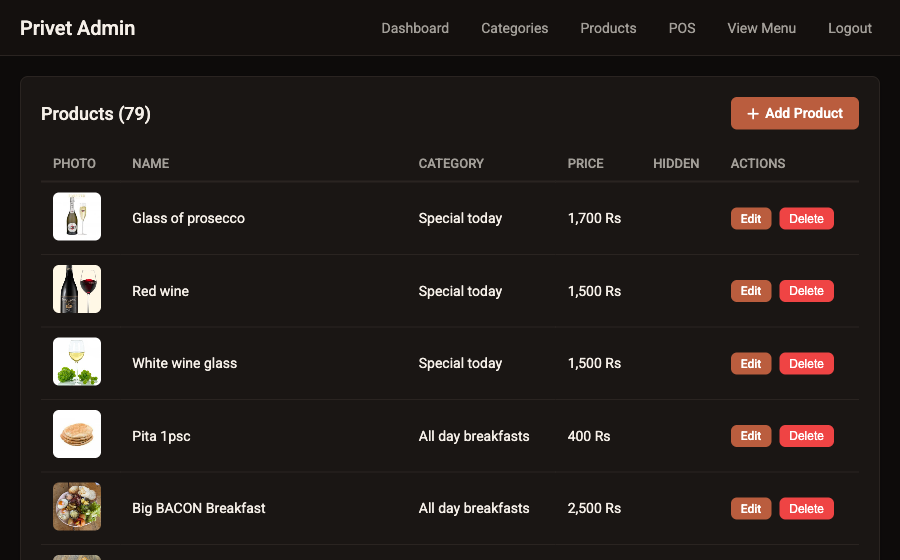The image size is (900, 560).
Task: Log out using the Logout link
Action: pyautogui.click(x=850, y=28)
